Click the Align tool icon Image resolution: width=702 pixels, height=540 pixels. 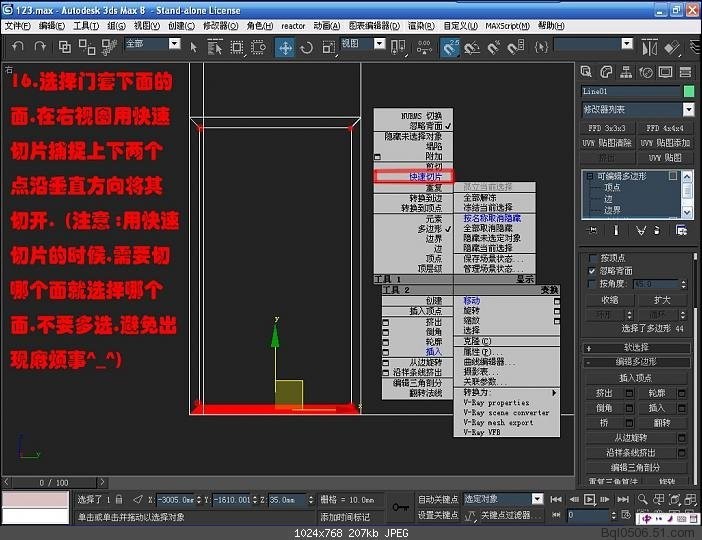point(672,47)
